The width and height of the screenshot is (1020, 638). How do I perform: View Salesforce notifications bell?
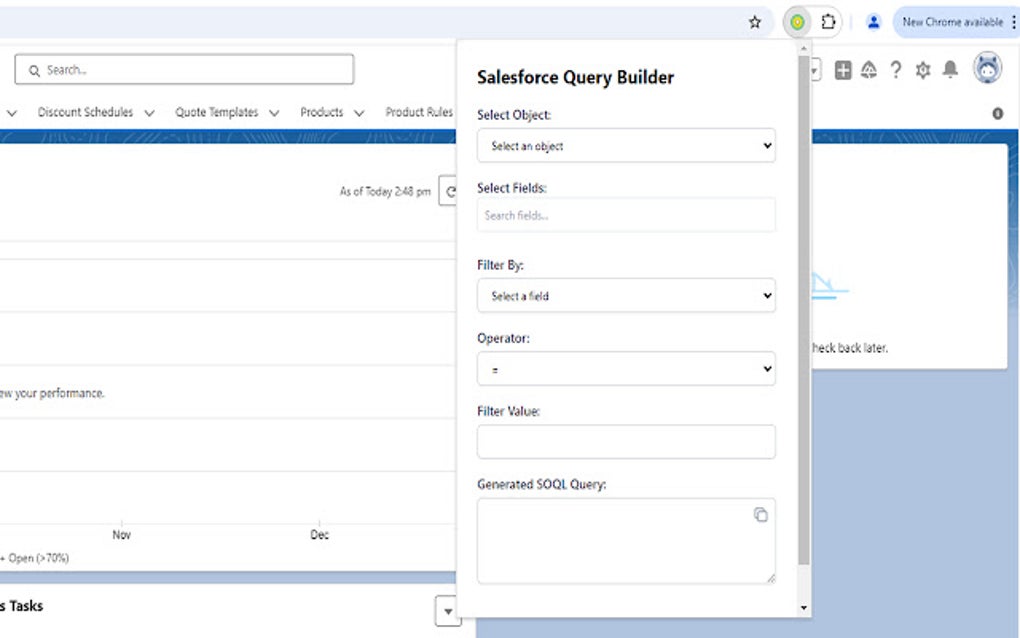[950, 70]
